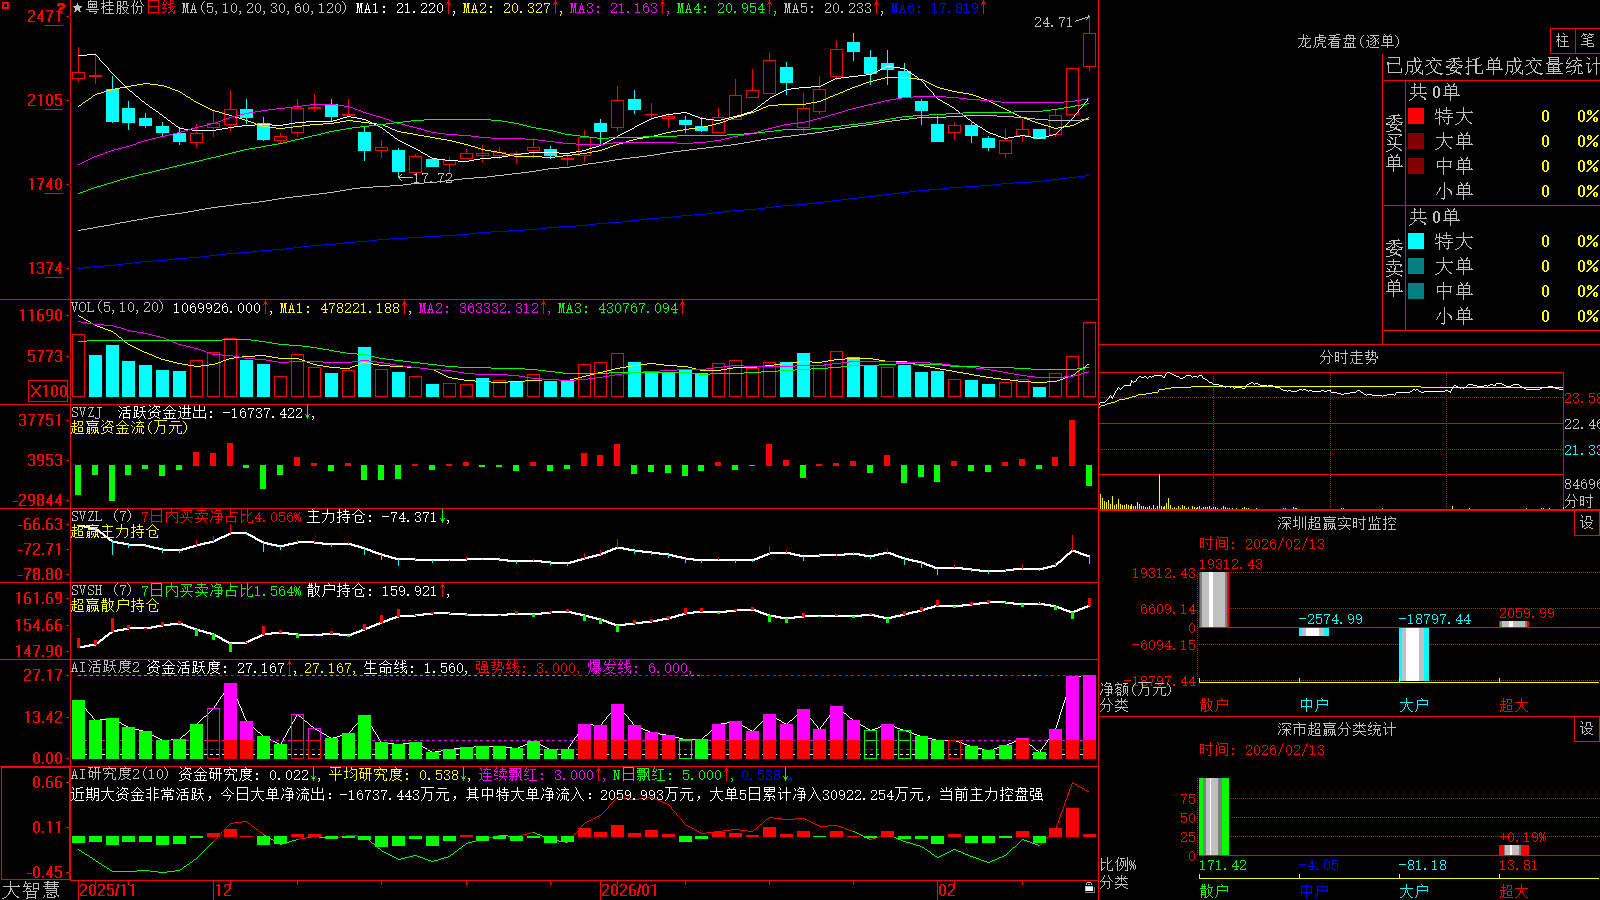Click the 超赢散户持仓 label
1600x900 pixels.
(x=115, y=606)
